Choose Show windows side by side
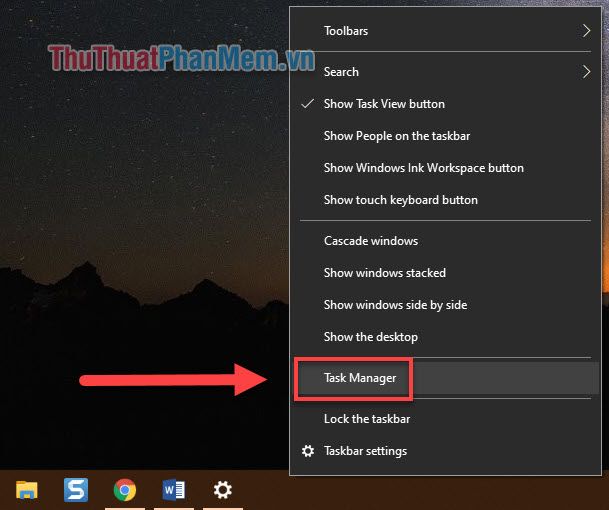The width and height of the screenshot is (609, 510). click(x=446, y=305)
